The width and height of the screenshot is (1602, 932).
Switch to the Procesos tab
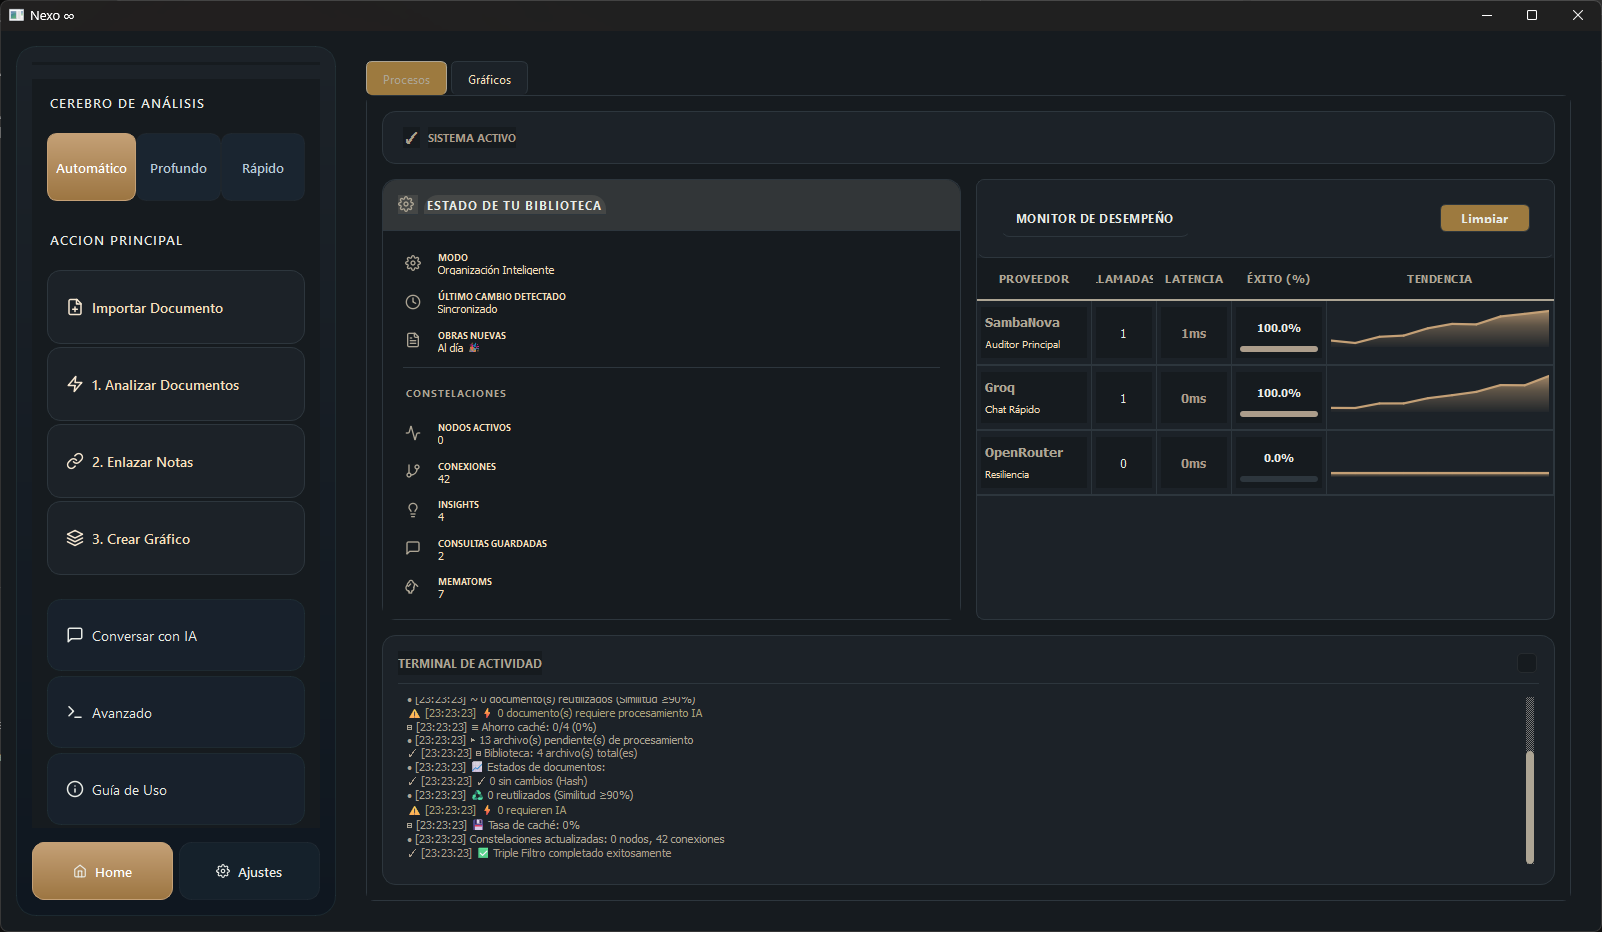(406, 79)
